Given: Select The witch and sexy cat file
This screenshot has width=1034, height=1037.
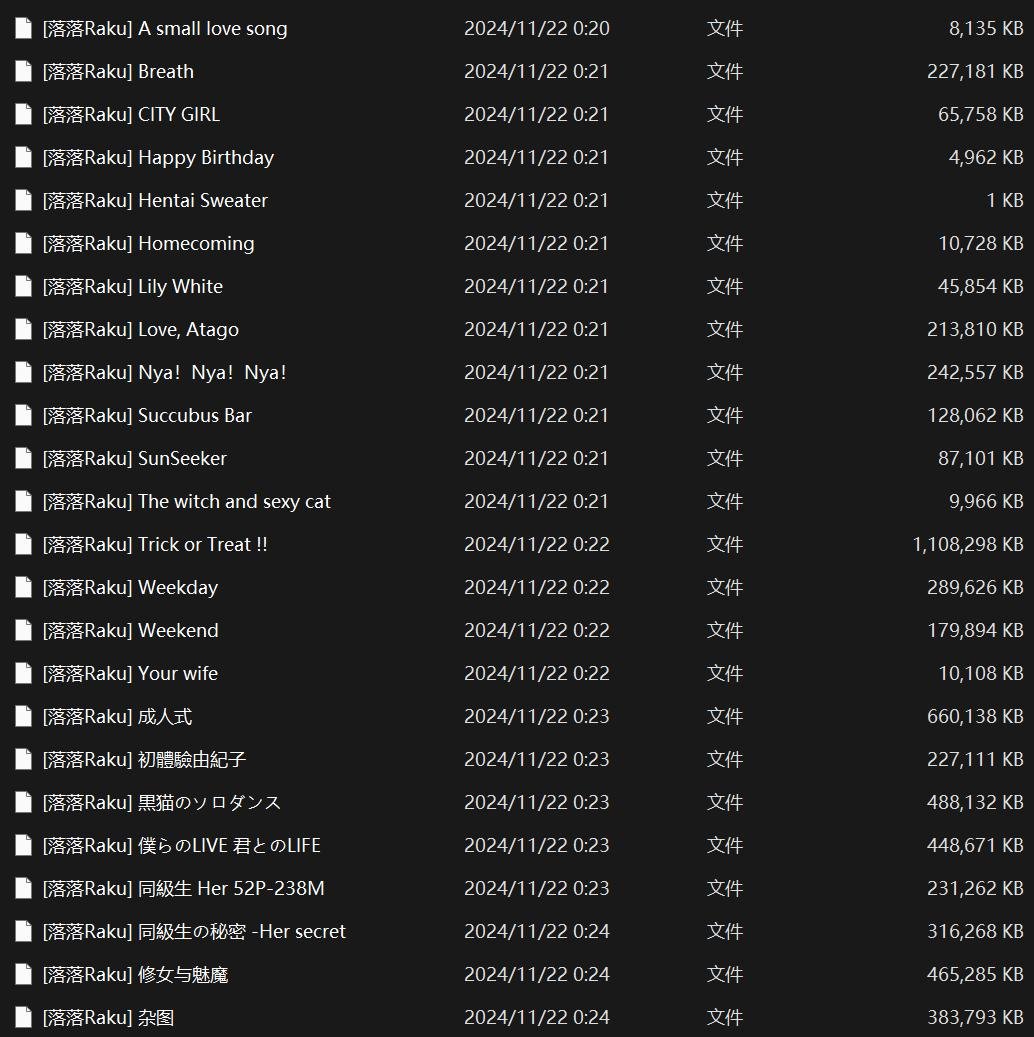Looking at the screenshot, I should coord(187,501).
